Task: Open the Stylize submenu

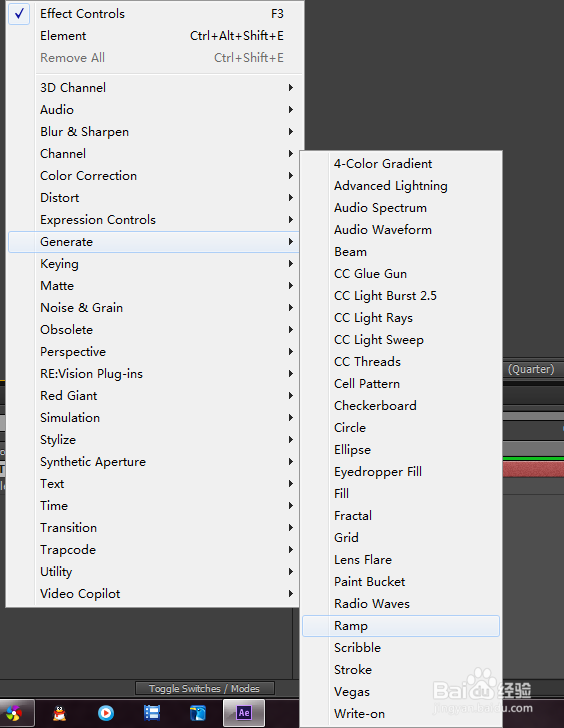Action: pyautogui.click(x=155, y=440)
